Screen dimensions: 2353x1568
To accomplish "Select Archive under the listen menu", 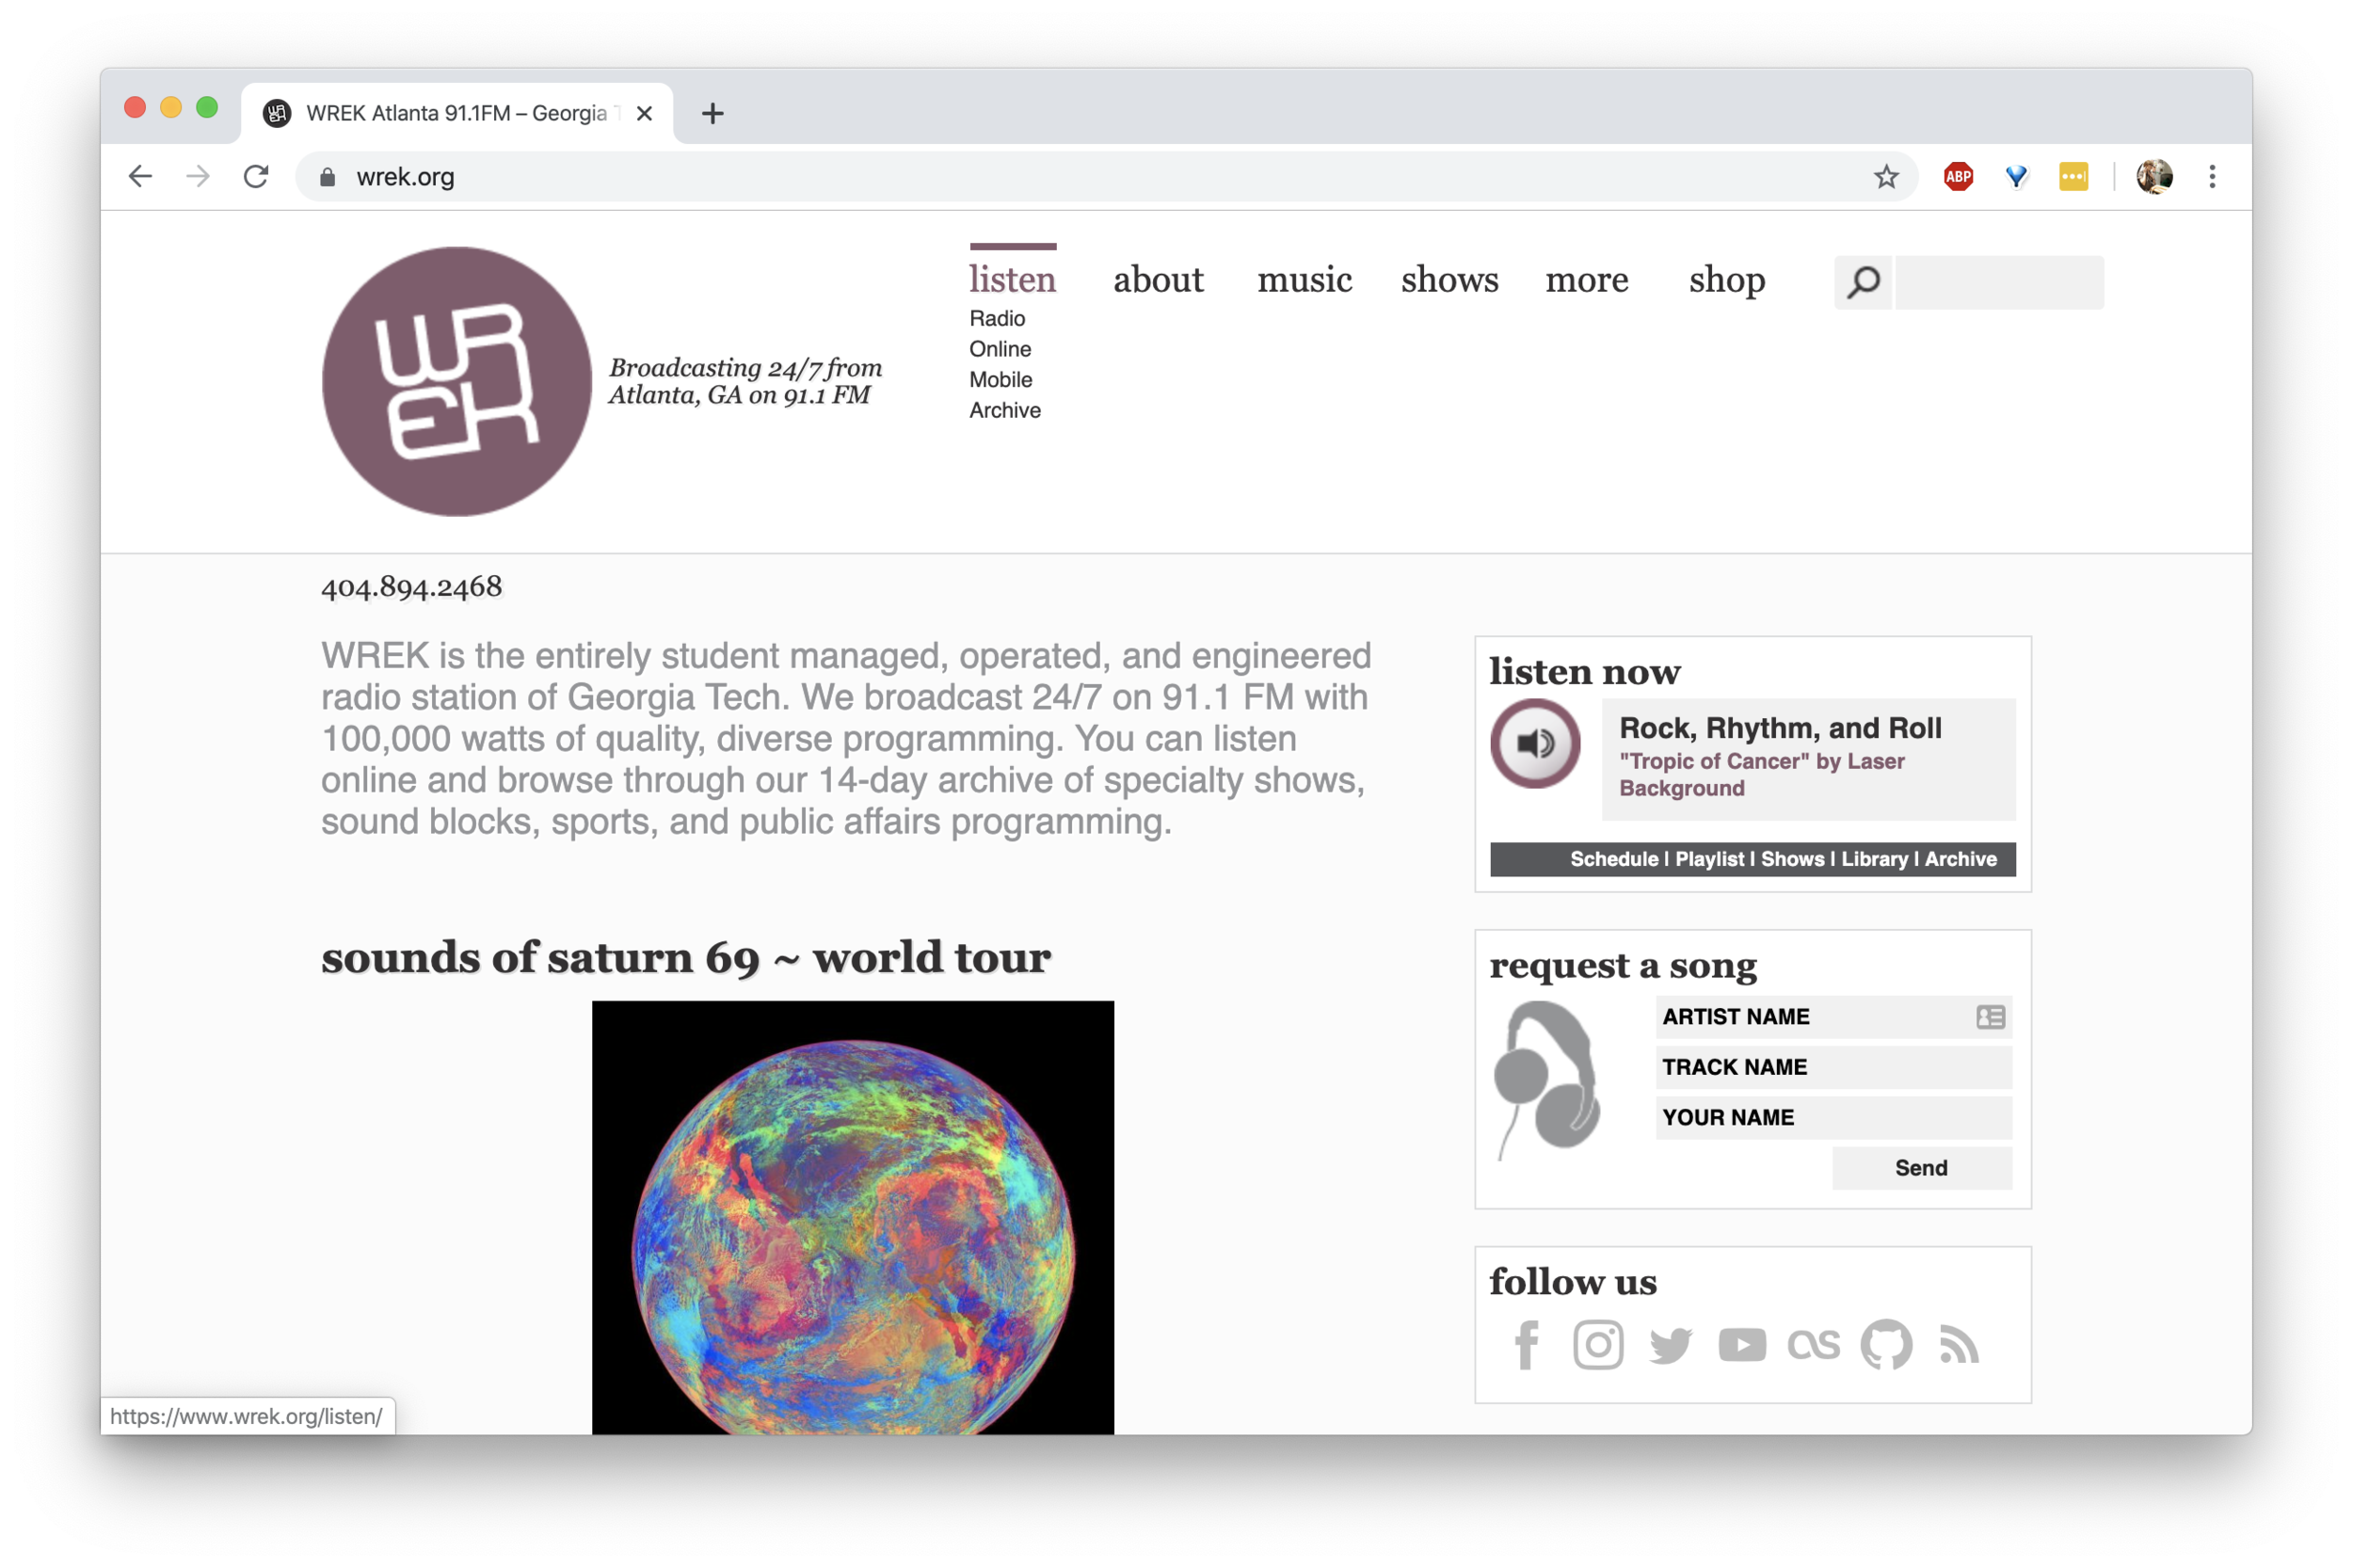I will (1004, 410).
